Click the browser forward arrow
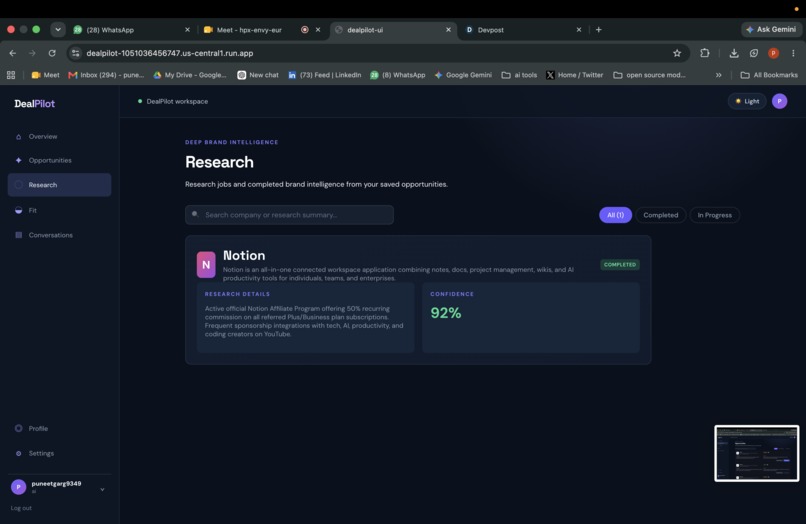Screen dimensions: 806x524 tap(32, 53)
